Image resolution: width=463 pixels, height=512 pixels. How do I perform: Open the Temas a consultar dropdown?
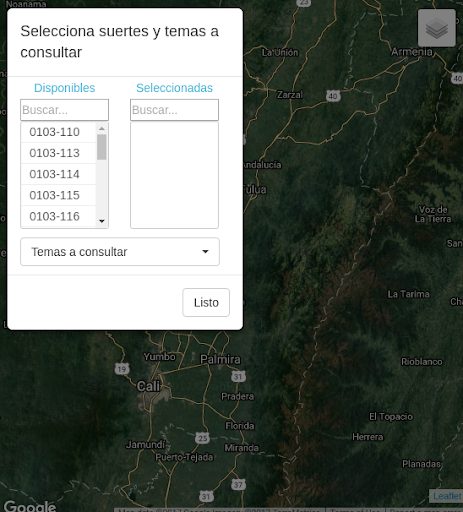coord(120,252)
